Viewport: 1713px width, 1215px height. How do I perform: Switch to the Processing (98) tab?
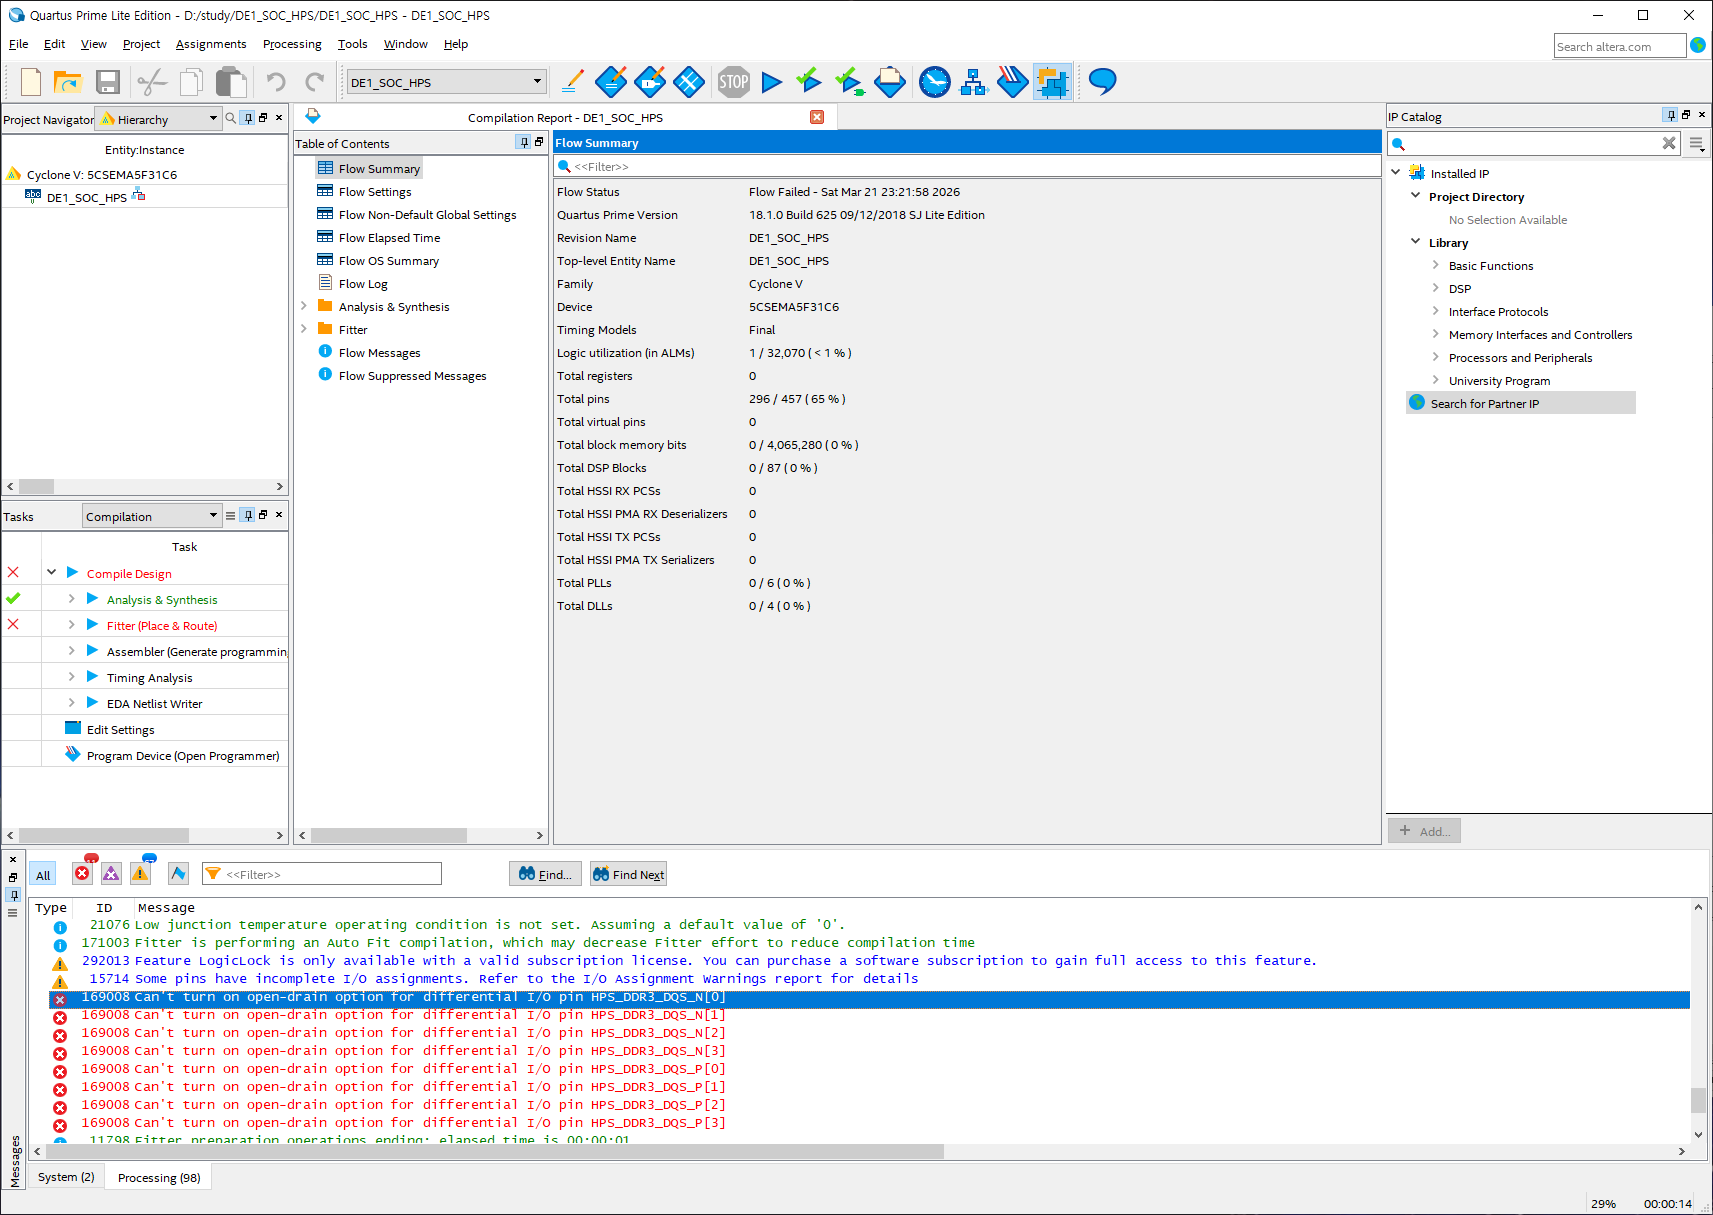(159, 1177)
